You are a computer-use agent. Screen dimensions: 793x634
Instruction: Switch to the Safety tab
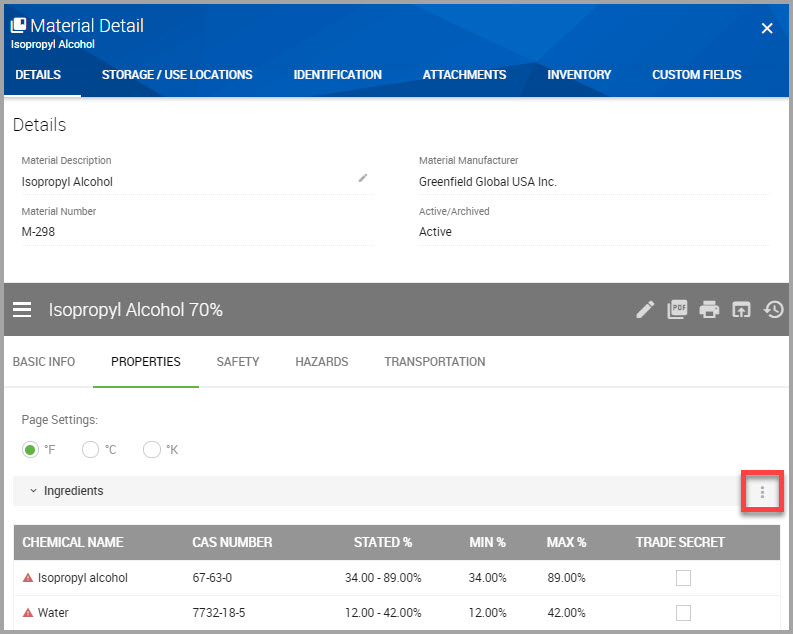pyautogui.click(x=238, y=362)
